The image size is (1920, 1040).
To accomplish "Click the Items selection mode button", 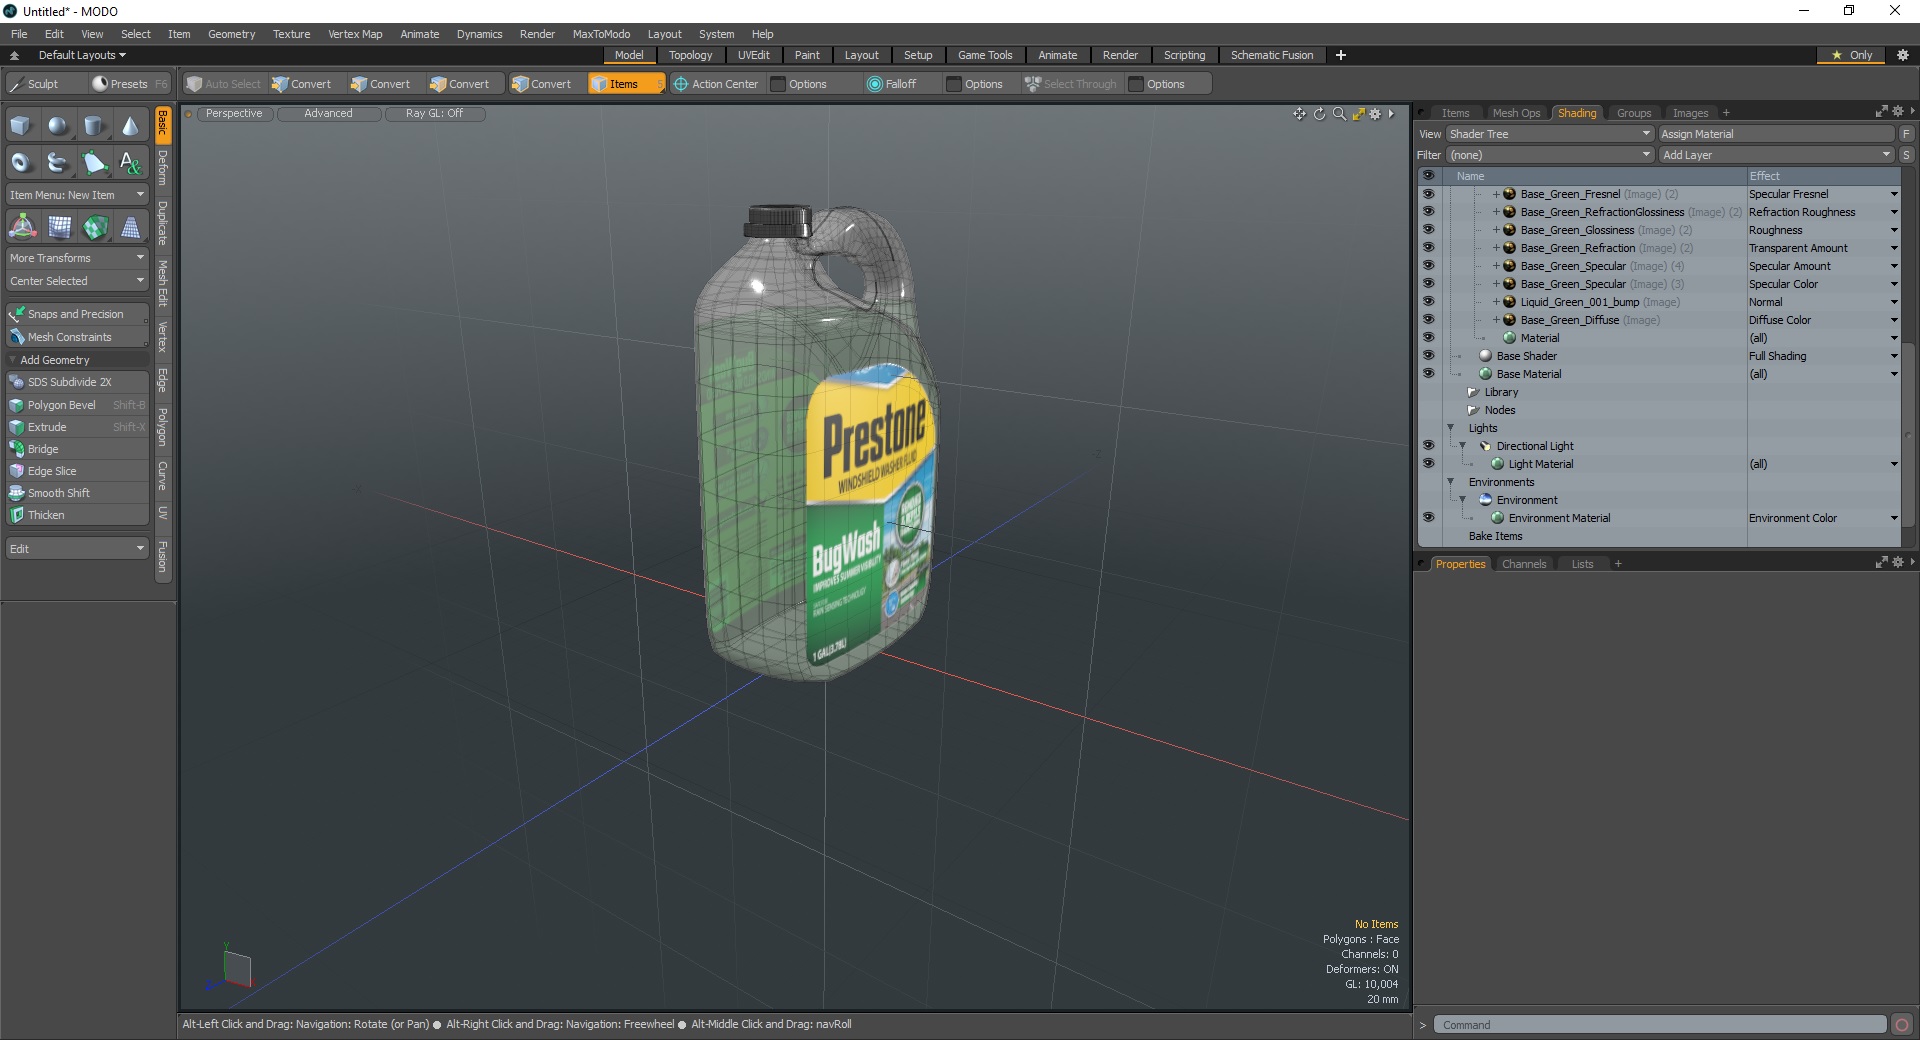I will pos(626,84).
